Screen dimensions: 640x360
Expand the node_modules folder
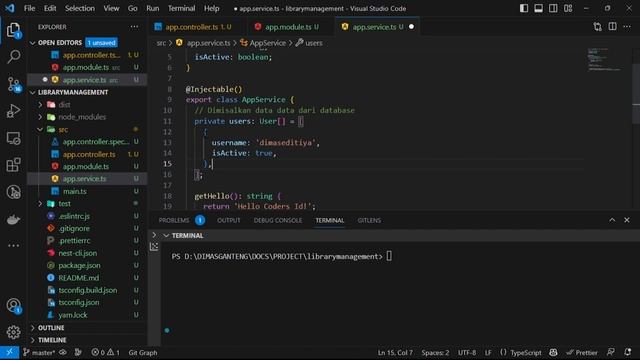(x=82, y=117)
